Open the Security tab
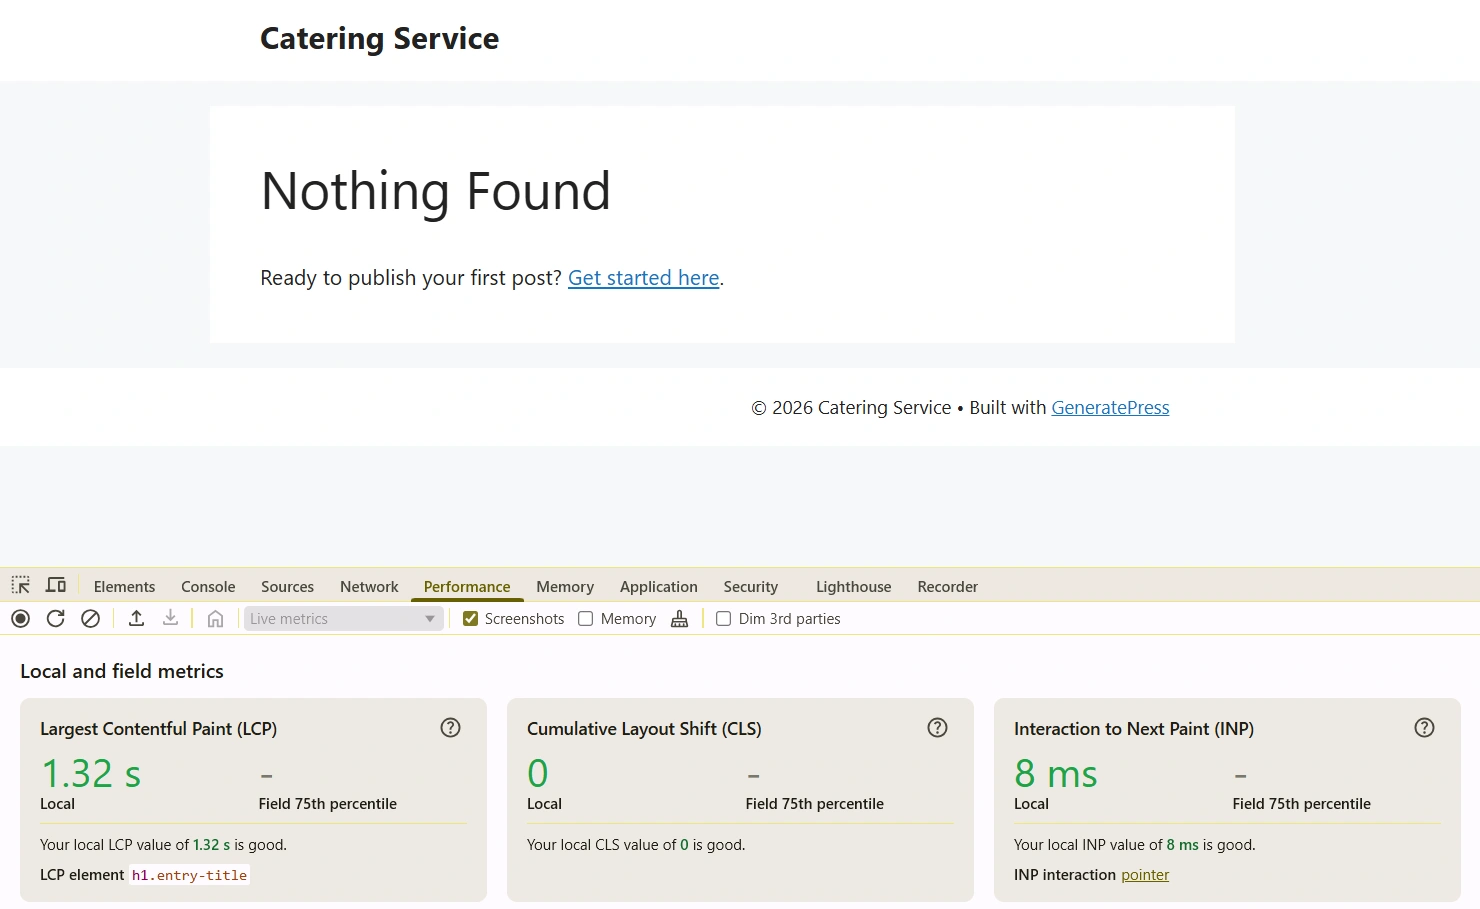The width and height of the screenshot is (1480, 909). [x=750, y=587]
